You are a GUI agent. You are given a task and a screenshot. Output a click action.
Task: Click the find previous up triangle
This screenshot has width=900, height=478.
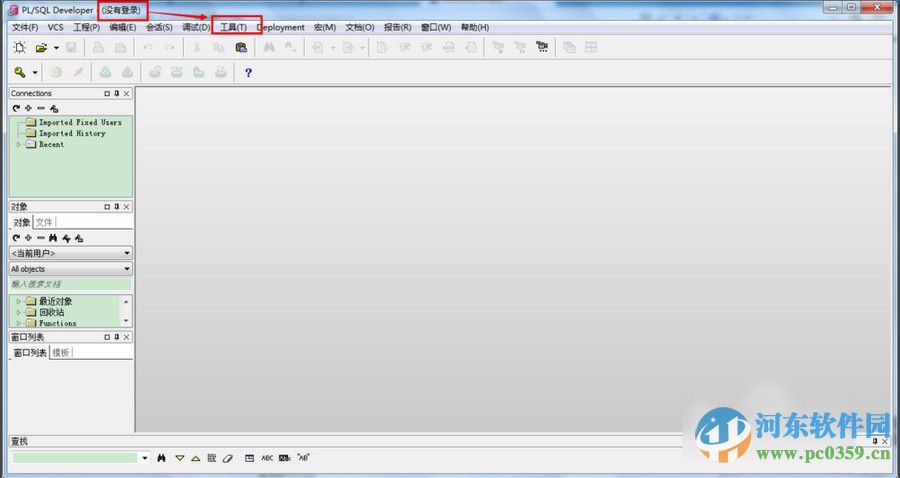(196, 458)
